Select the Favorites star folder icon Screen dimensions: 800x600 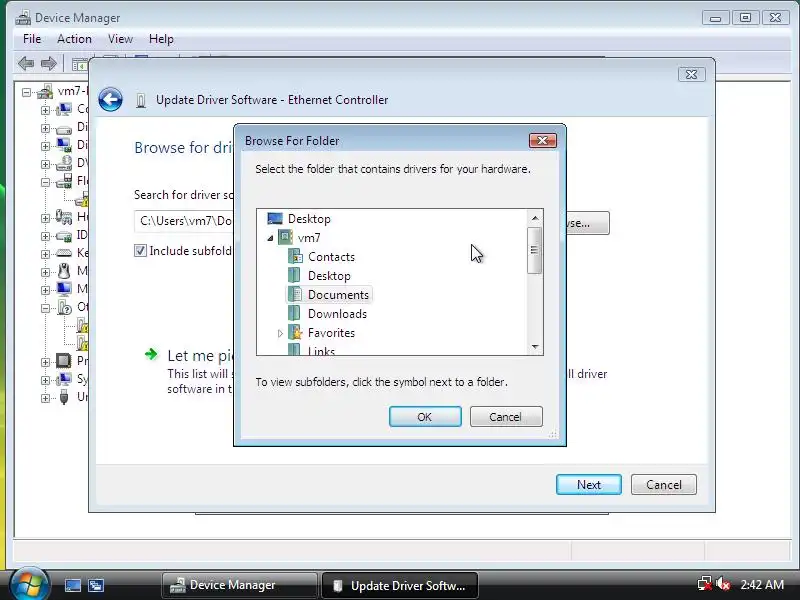click(295, 333)
